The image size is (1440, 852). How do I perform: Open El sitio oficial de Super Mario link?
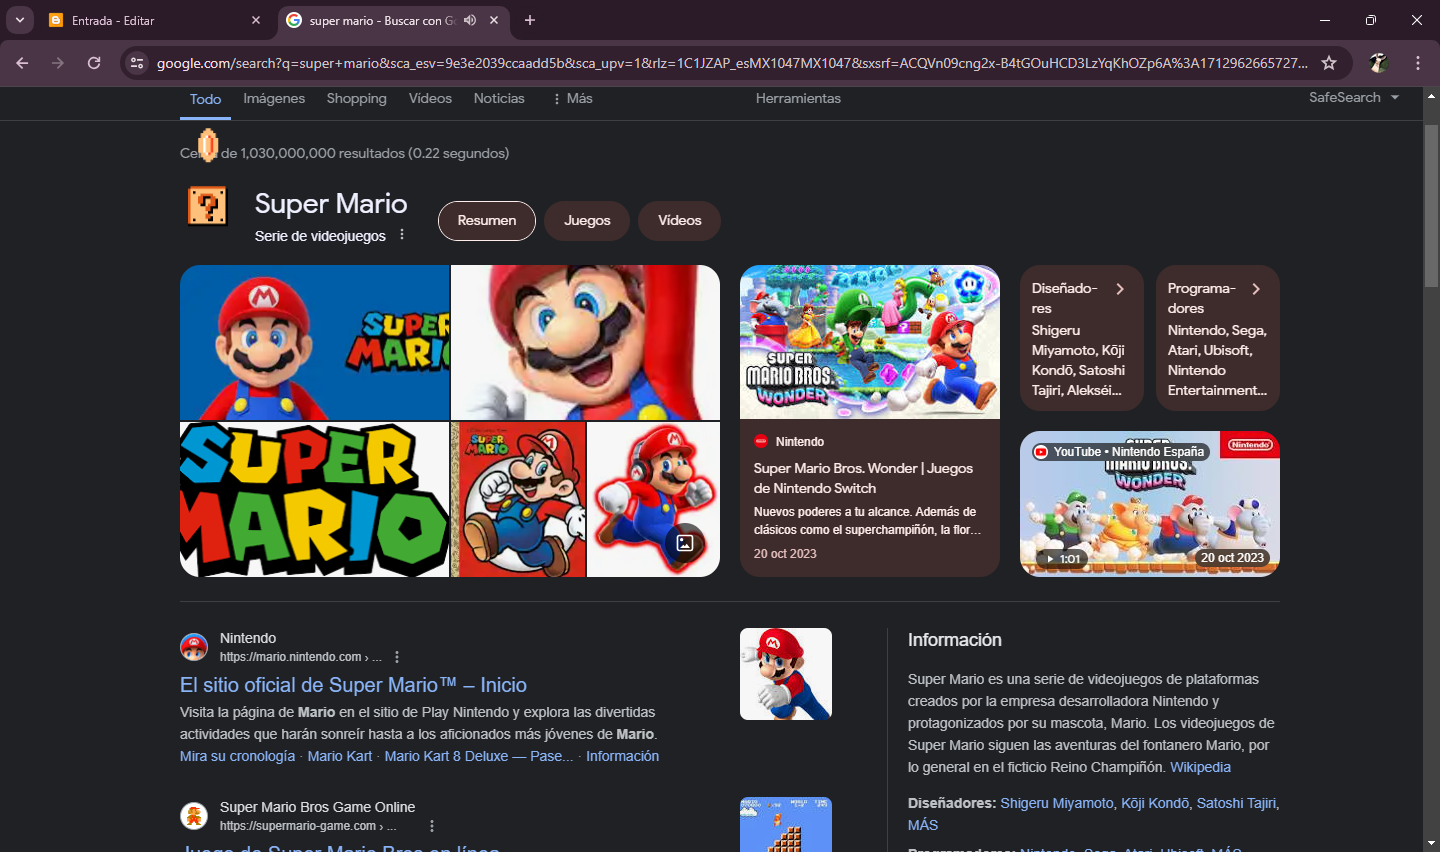pos(353,685)
